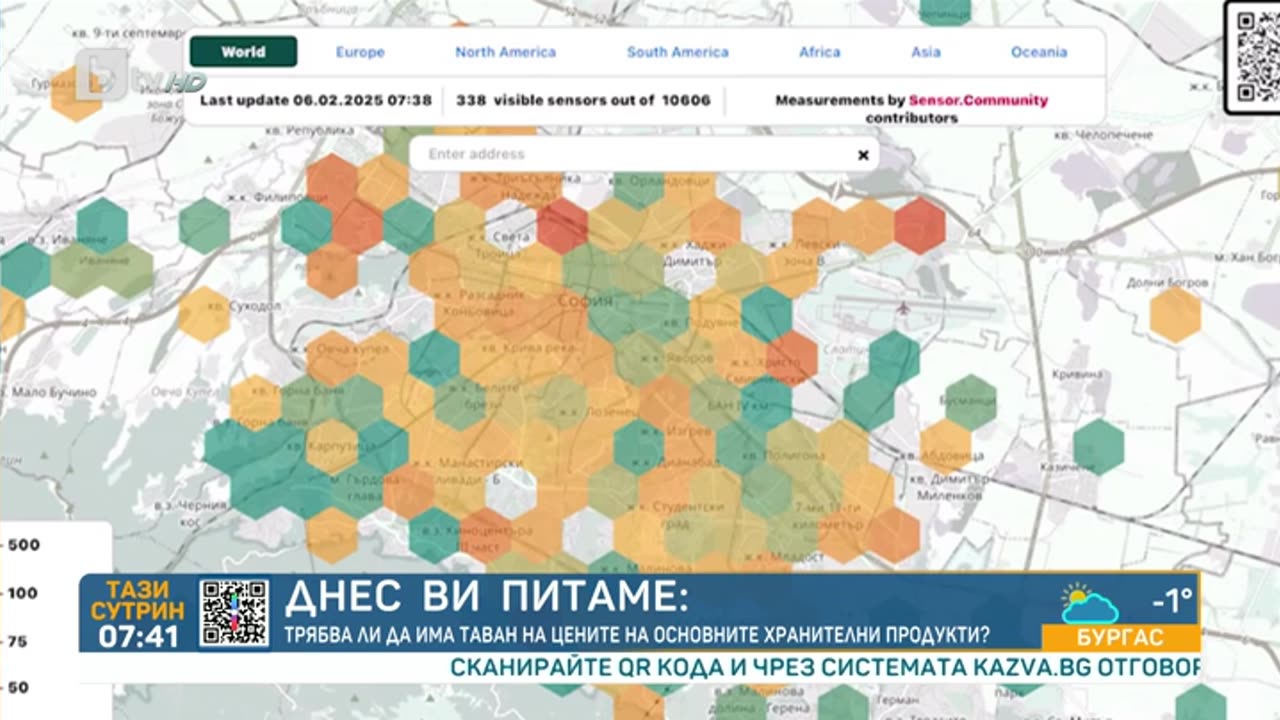The height and width of the screenshot is (720, 1280).
Task: Open the North America tab
Action: pos(505,52)
